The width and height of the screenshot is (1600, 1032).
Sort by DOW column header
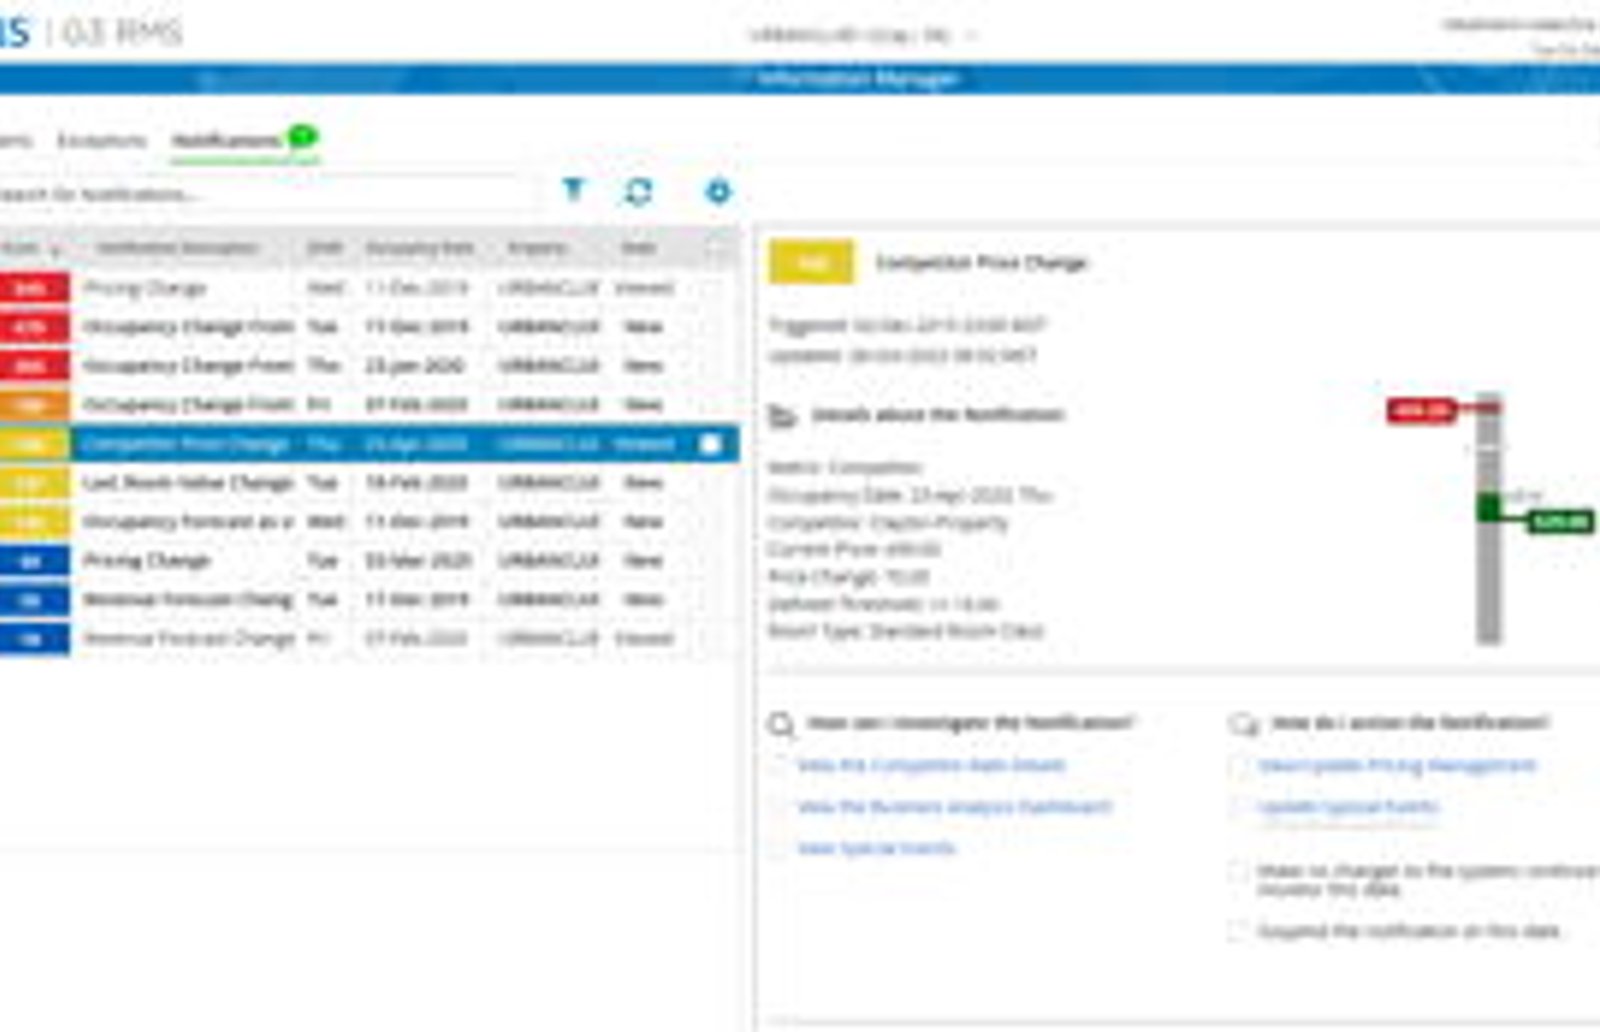click(324, 248)
